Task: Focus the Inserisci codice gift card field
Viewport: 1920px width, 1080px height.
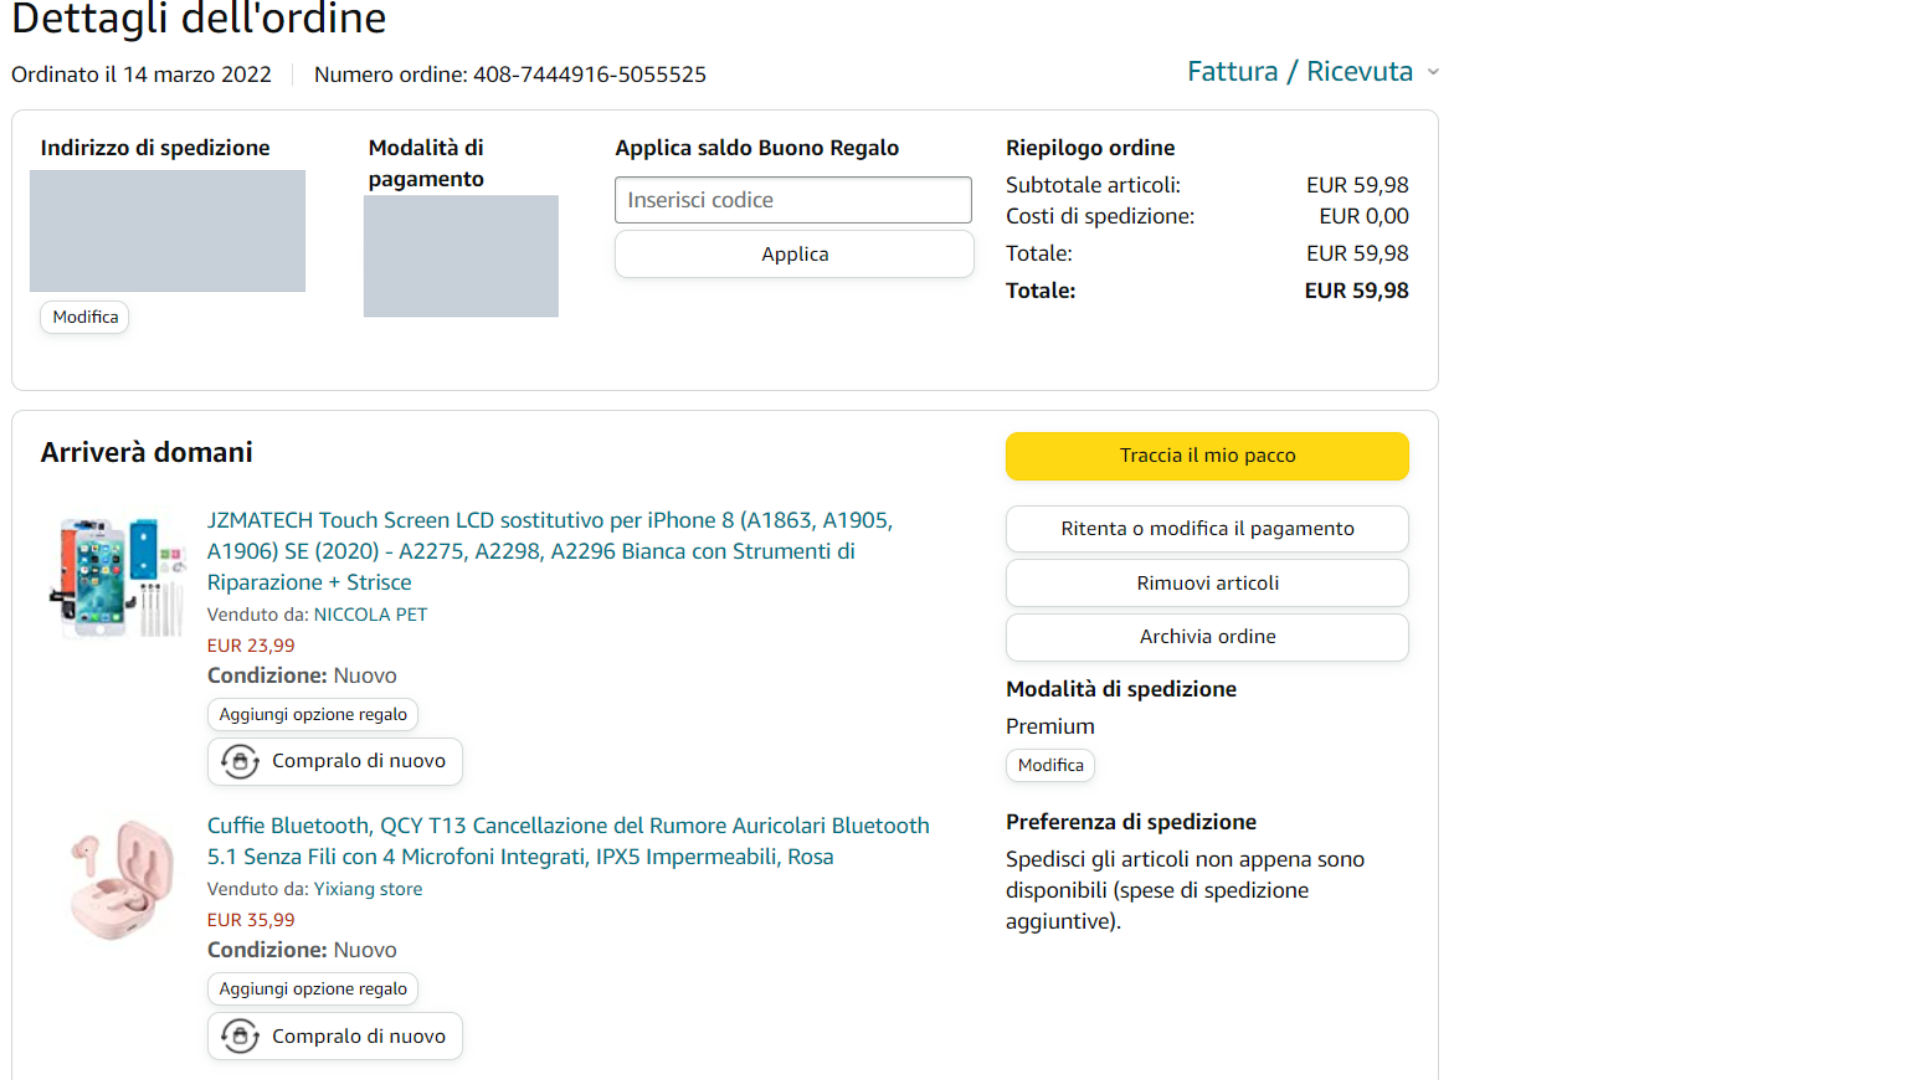Action: [x=792, y=200]
